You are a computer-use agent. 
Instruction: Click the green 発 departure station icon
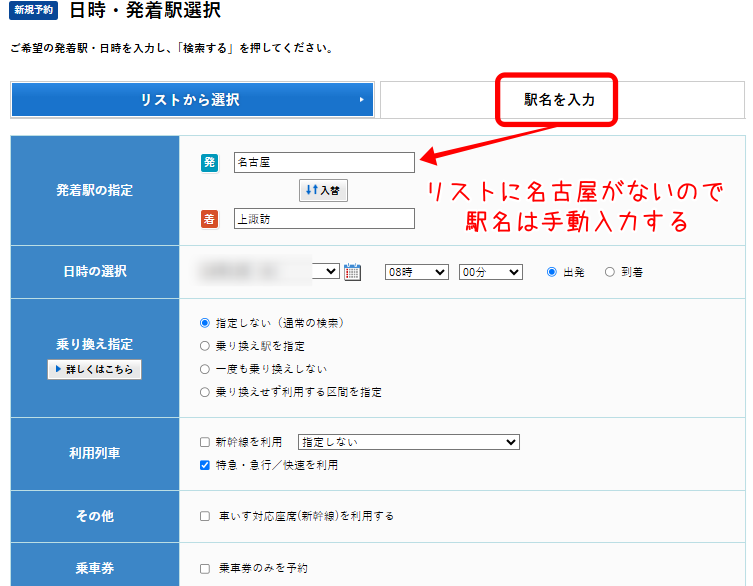209,162
